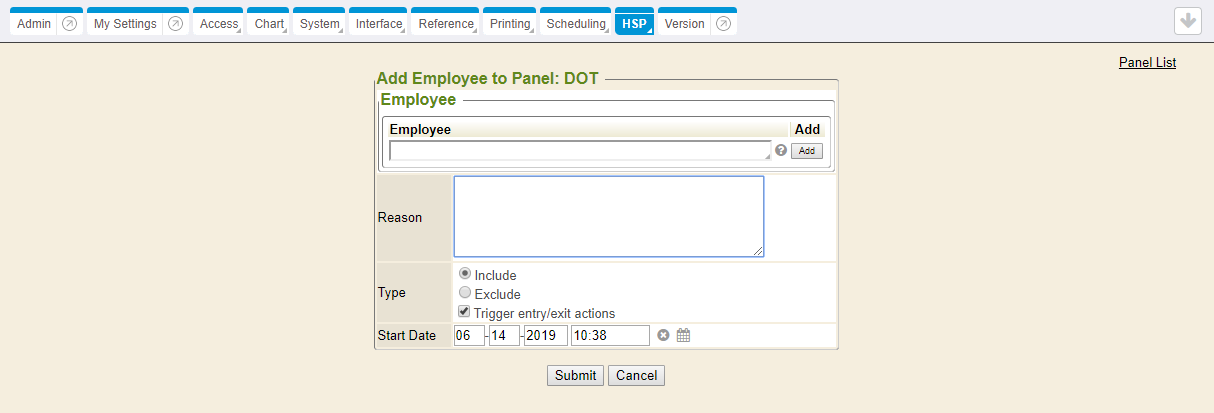This screenshot has height=413, width=1214.
Task: Select the Exclude radio button
Action: 465,293
